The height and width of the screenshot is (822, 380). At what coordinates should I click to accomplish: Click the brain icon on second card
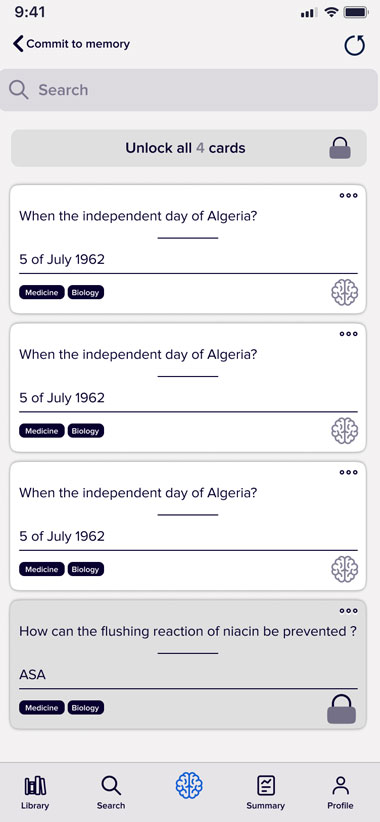(x=344, y=430)
